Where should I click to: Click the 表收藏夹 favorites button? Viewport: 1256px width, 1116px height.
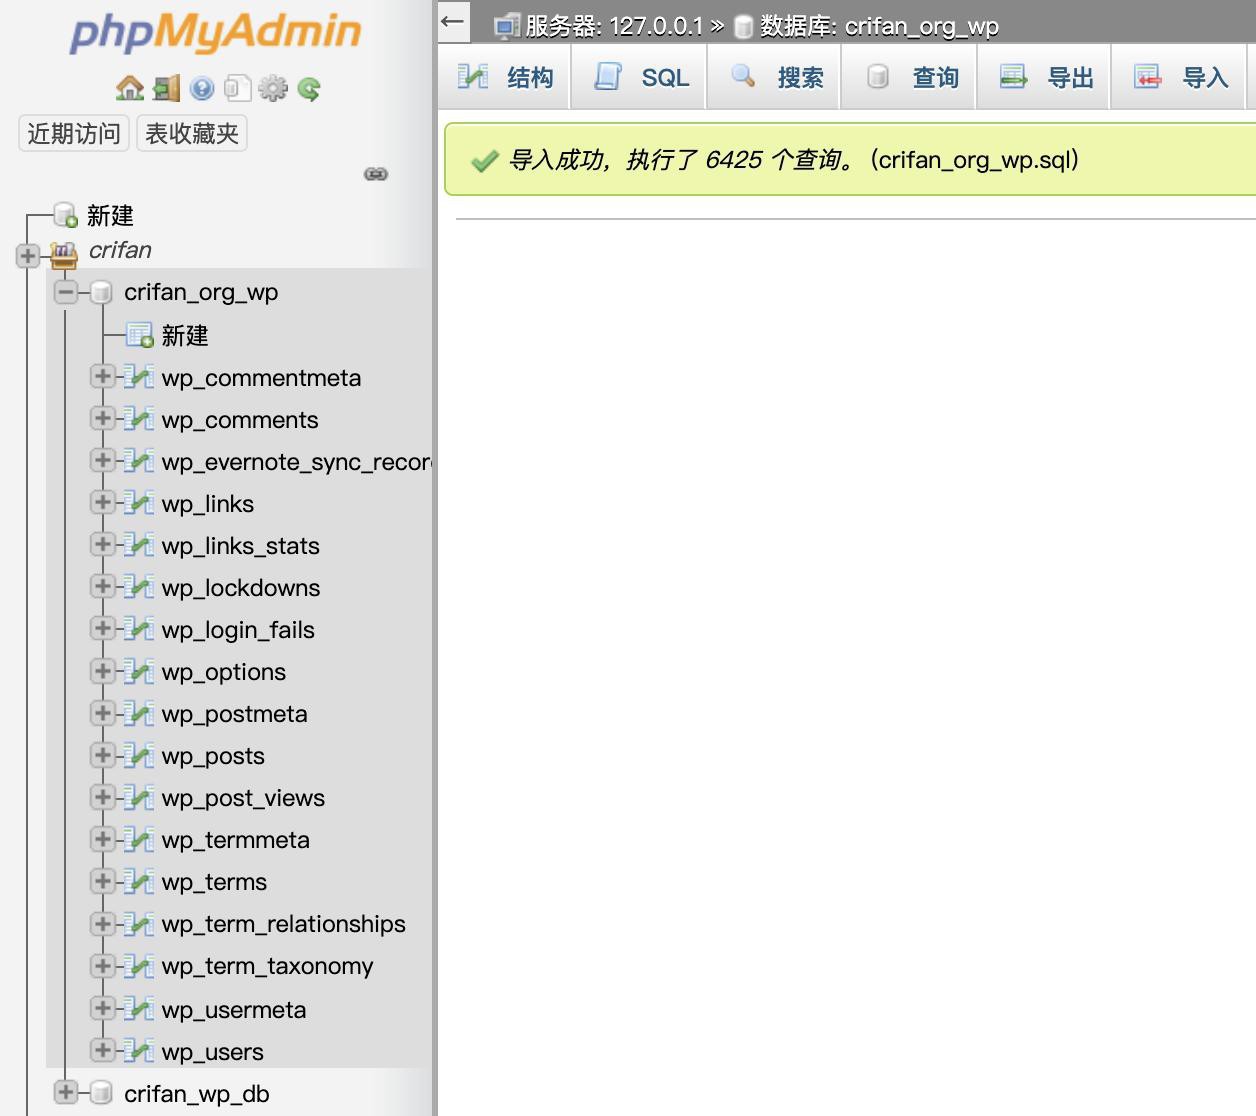click(x=192, y=134)
